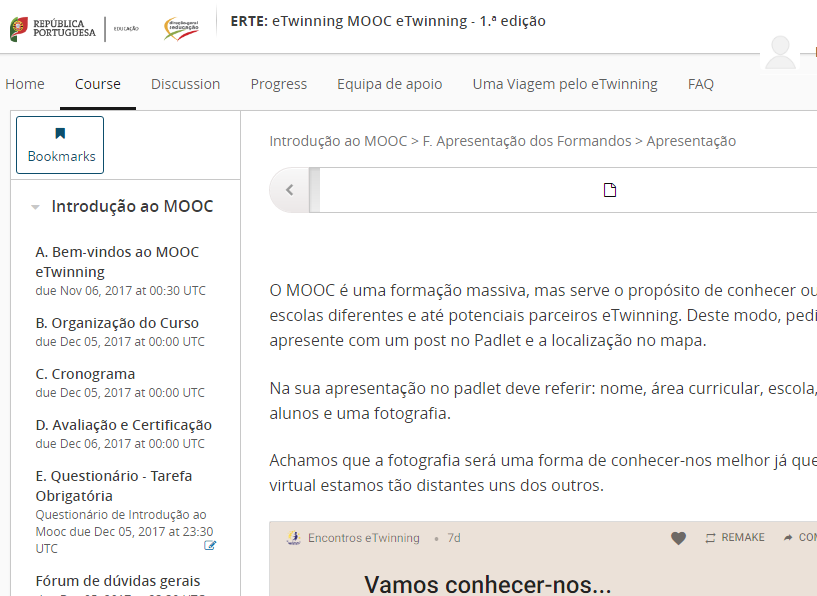Viewport: 817px width, 596px height.
Task: Click F. Apresentação dos Formandos breadcrumb
Action: tap(527, 141)
